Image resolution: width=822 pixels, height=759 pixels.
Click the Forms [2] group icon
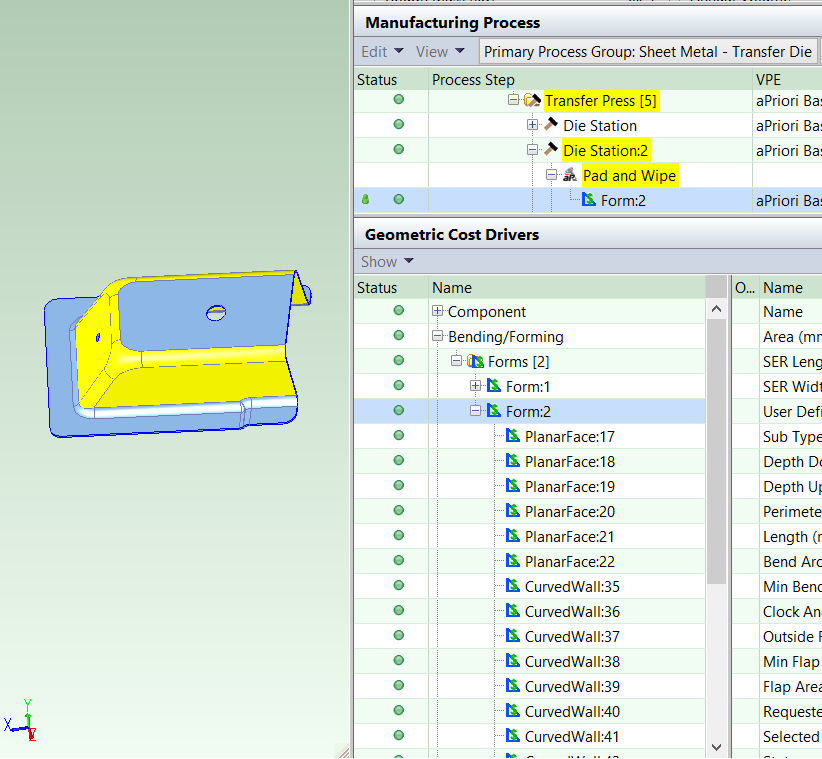pyautogui.click(x=475, y=362)
